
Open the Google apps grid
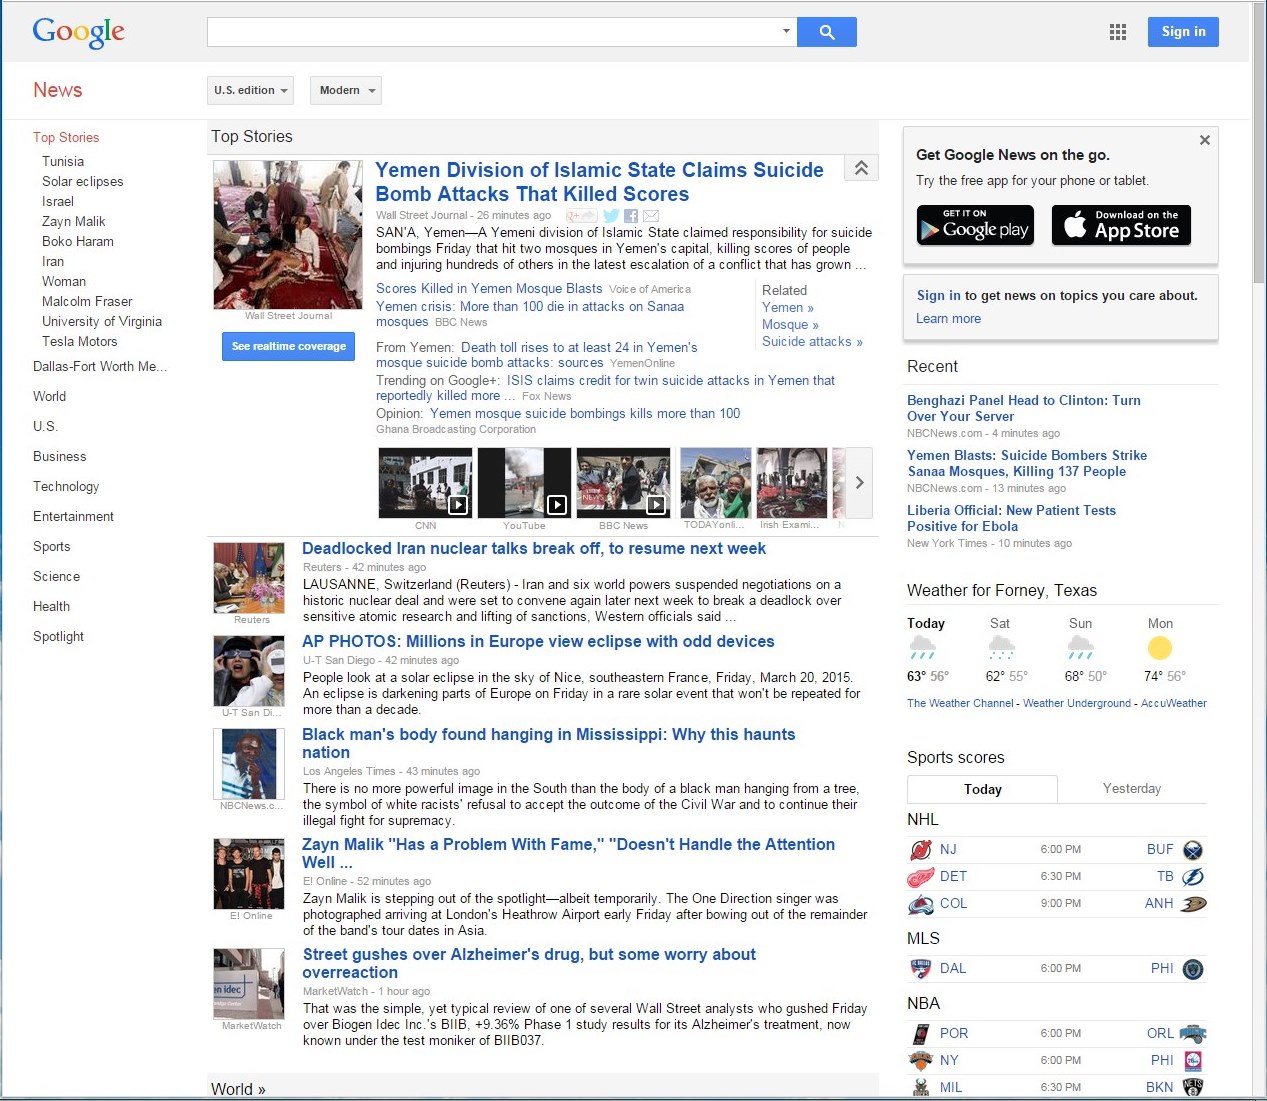click(1118, 32)
